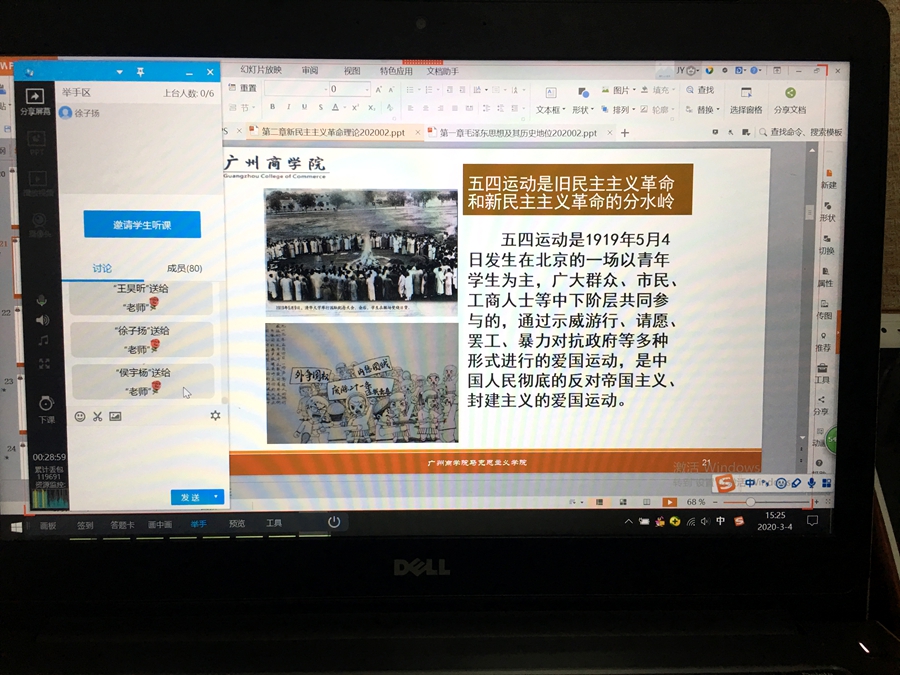The height and width of the screenshot is (675, 900).
Task: Expand the classroom title bar dropdown arrow
Action: click(119, 72)
